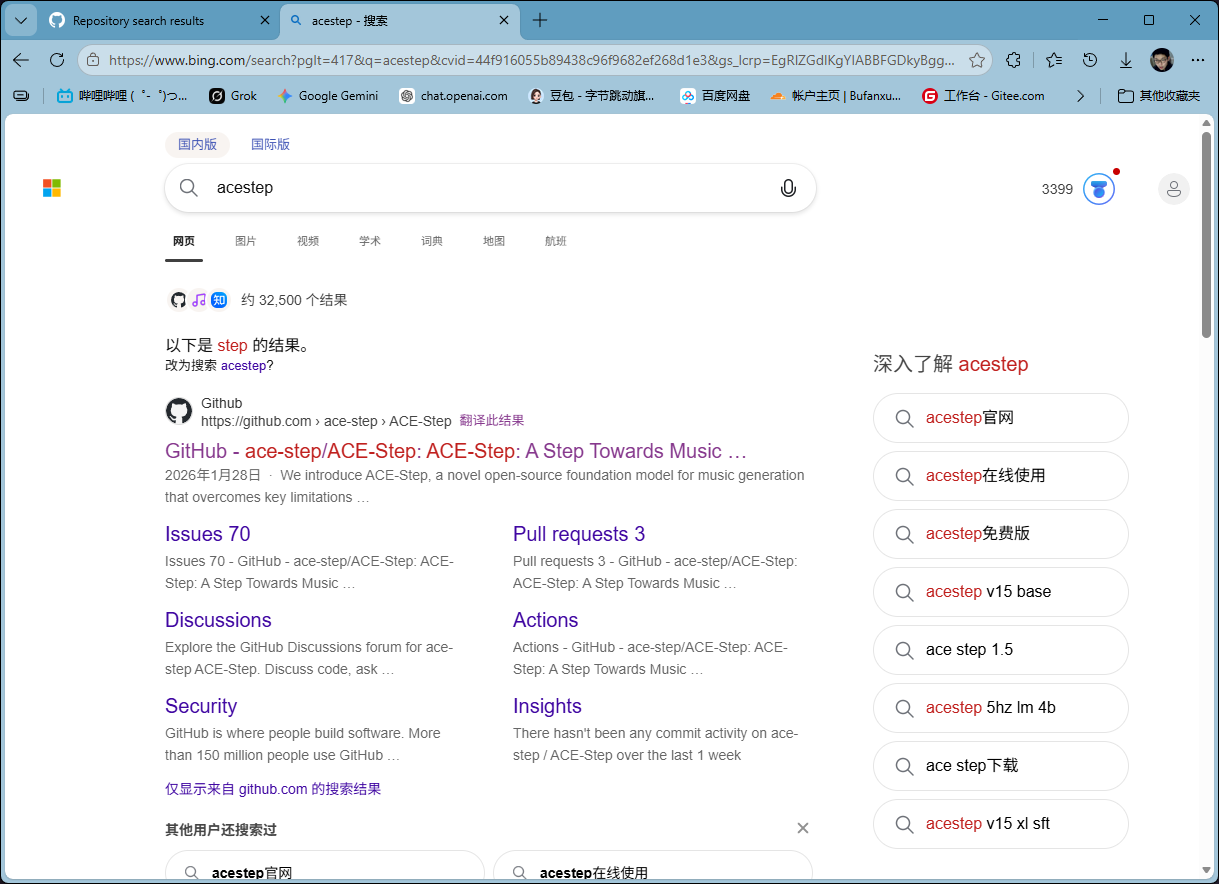Open the Pull requests 3 sublink
Viewport: 1219px width, 884px height.
[579, 534]
